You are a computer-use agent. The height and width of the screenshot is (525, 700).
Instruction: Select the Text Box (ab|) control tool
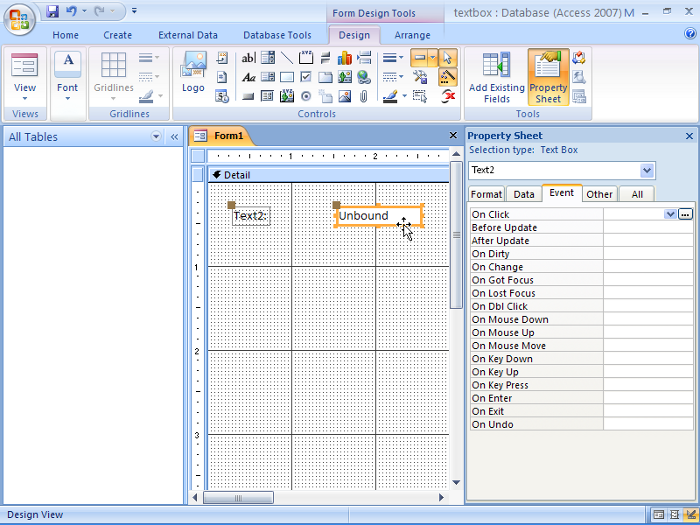click(x=248, y=58)
